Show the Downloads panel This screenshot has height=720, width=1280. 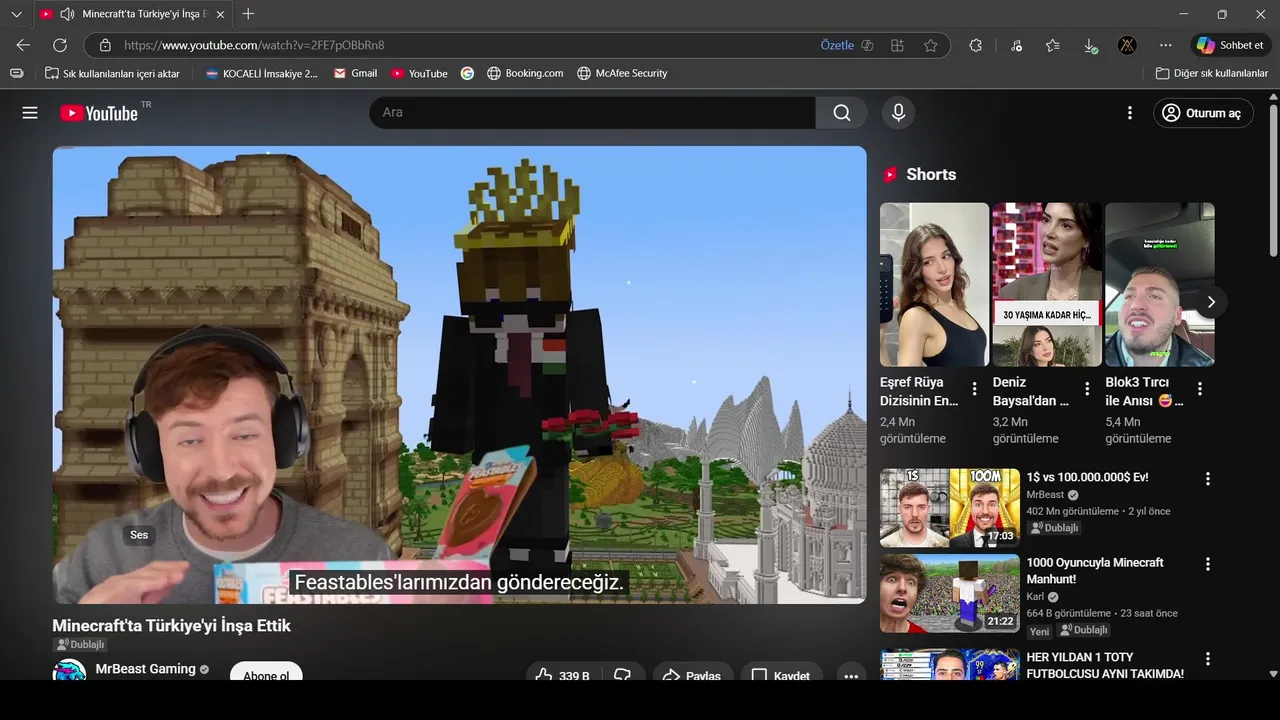pyautogui.click(x=1090, y=45)
